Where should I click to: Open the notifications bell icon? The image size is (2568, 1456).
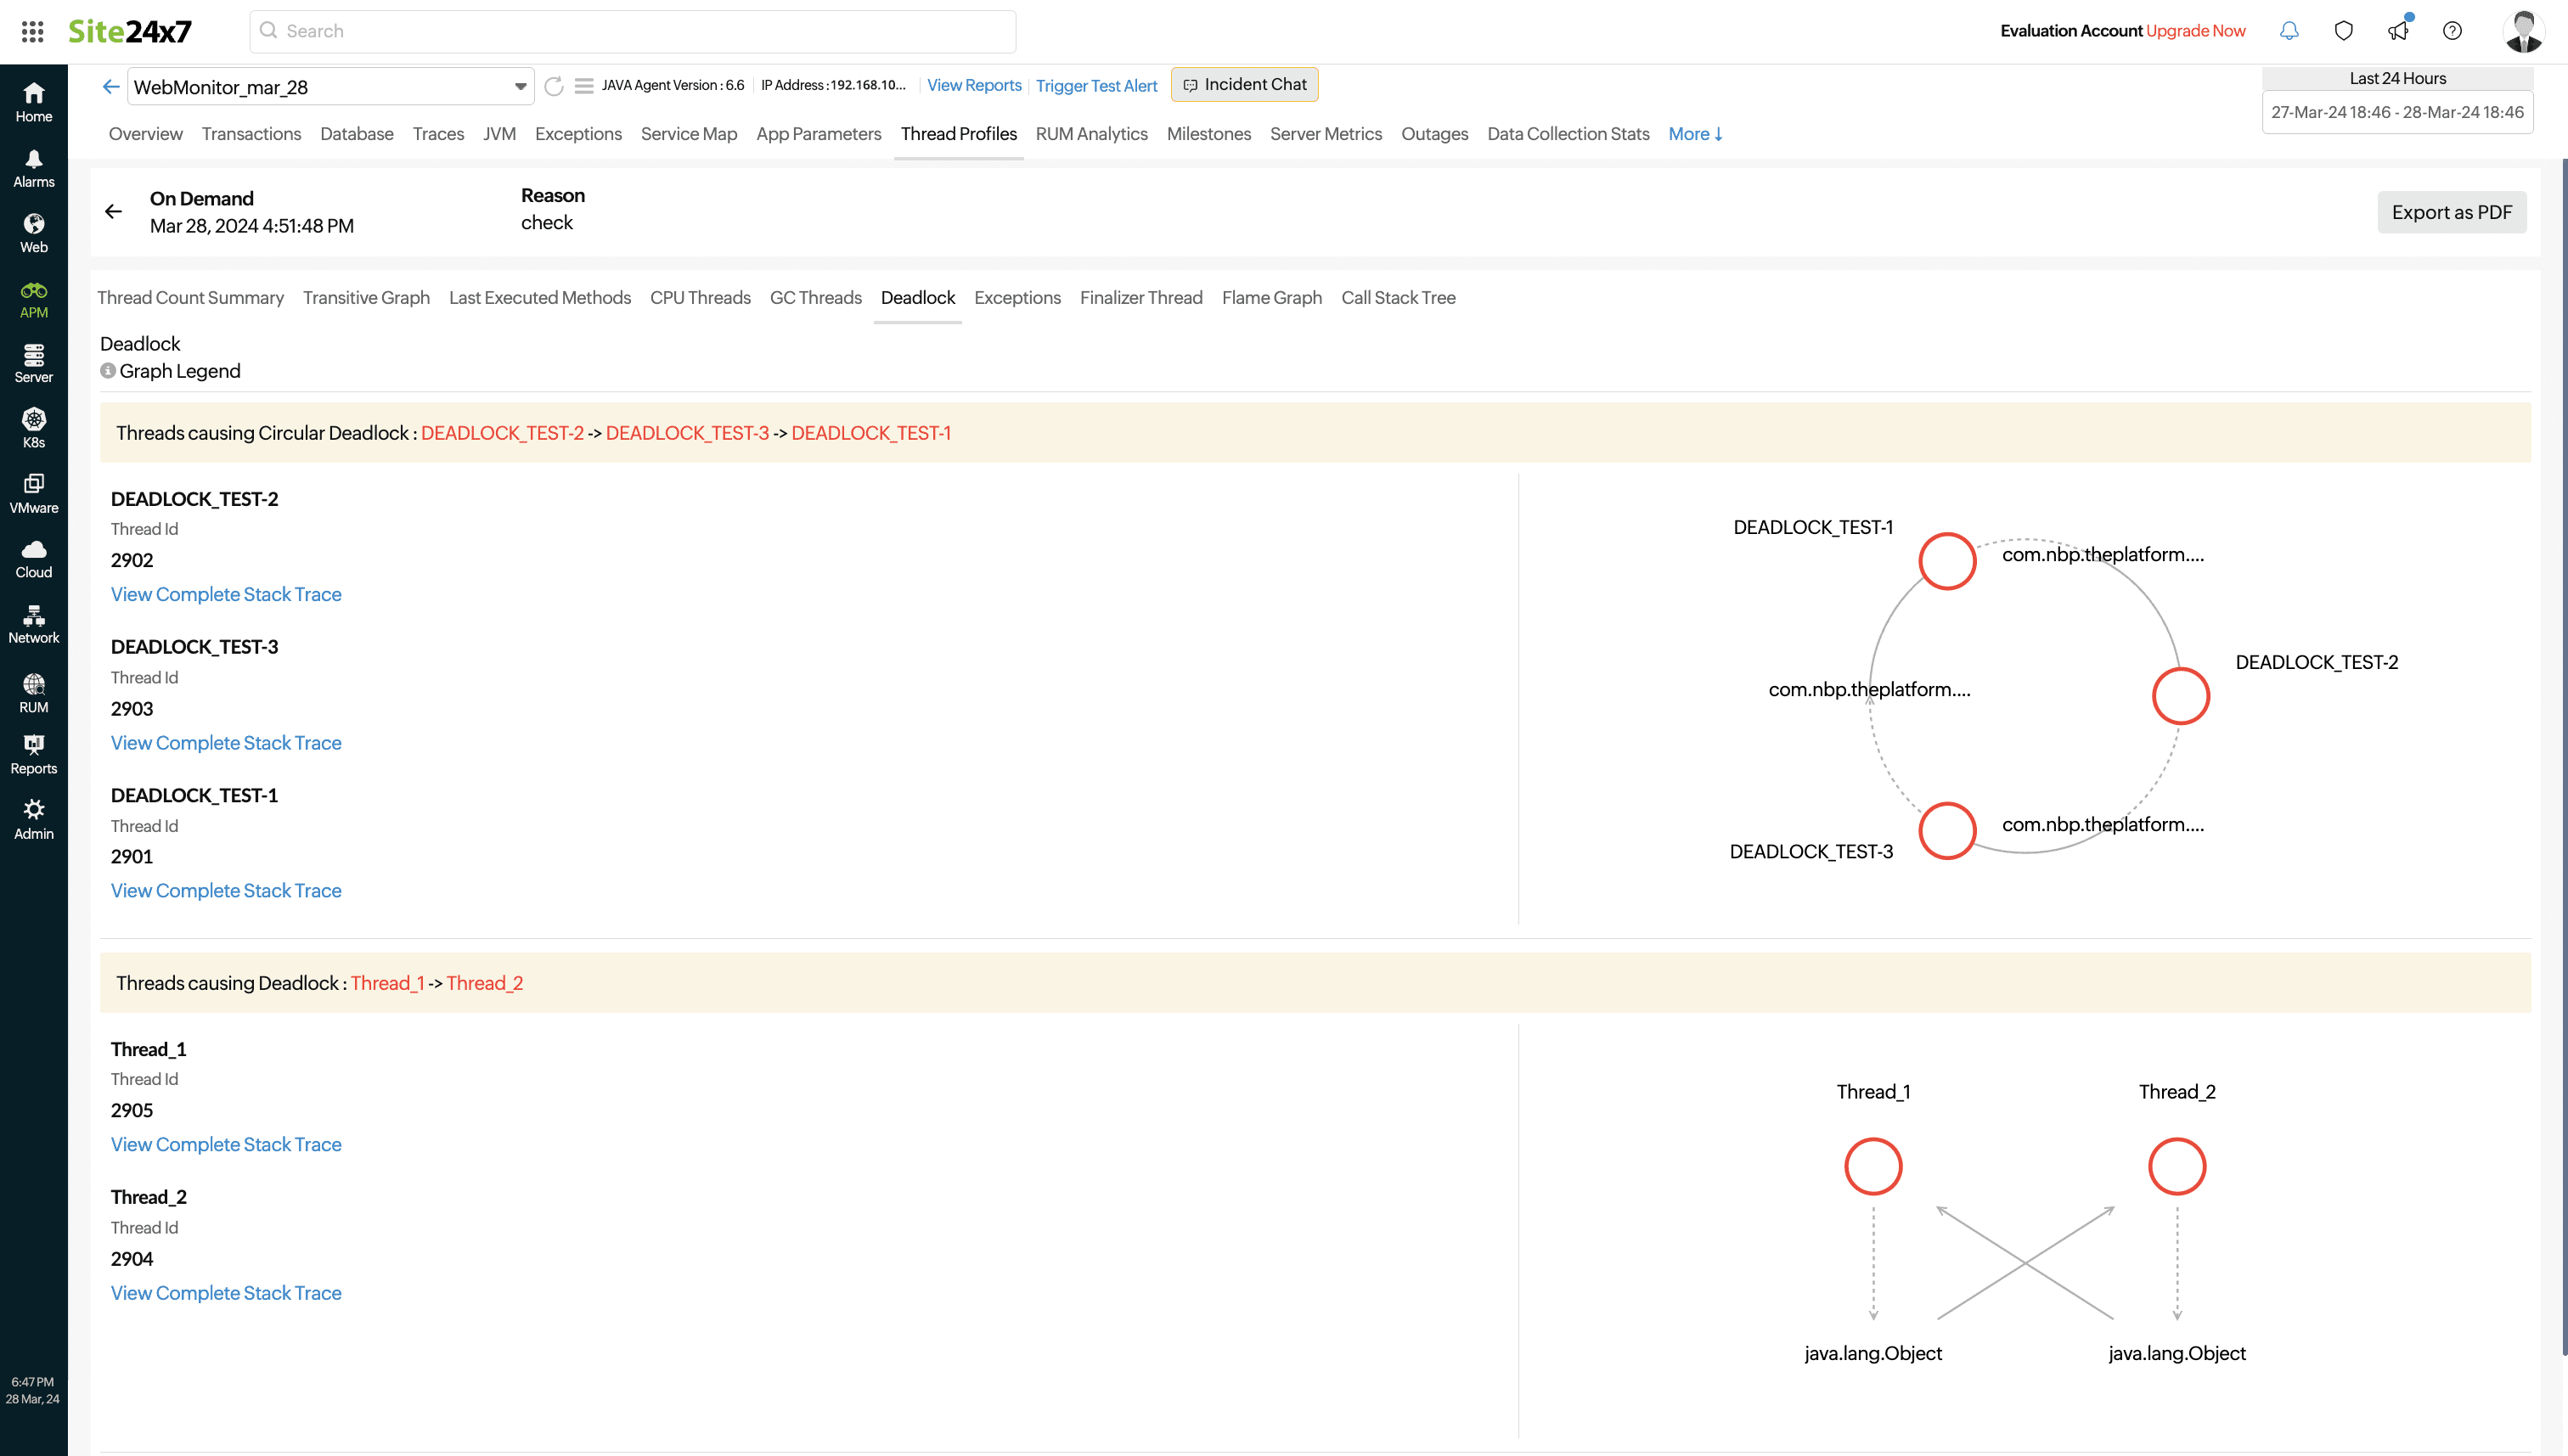[2289, 31]
